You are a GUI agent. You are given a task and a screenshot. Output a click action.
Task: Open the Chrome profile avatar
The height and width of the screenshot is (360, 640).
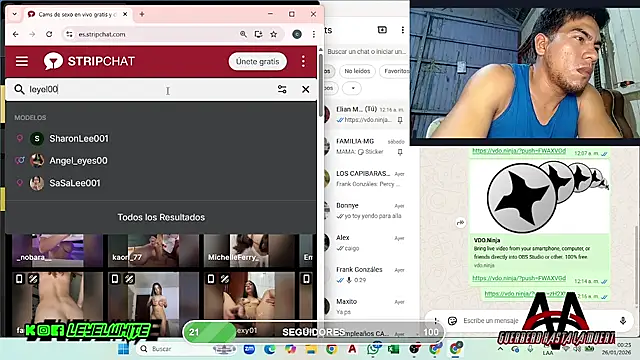[297, 34]
